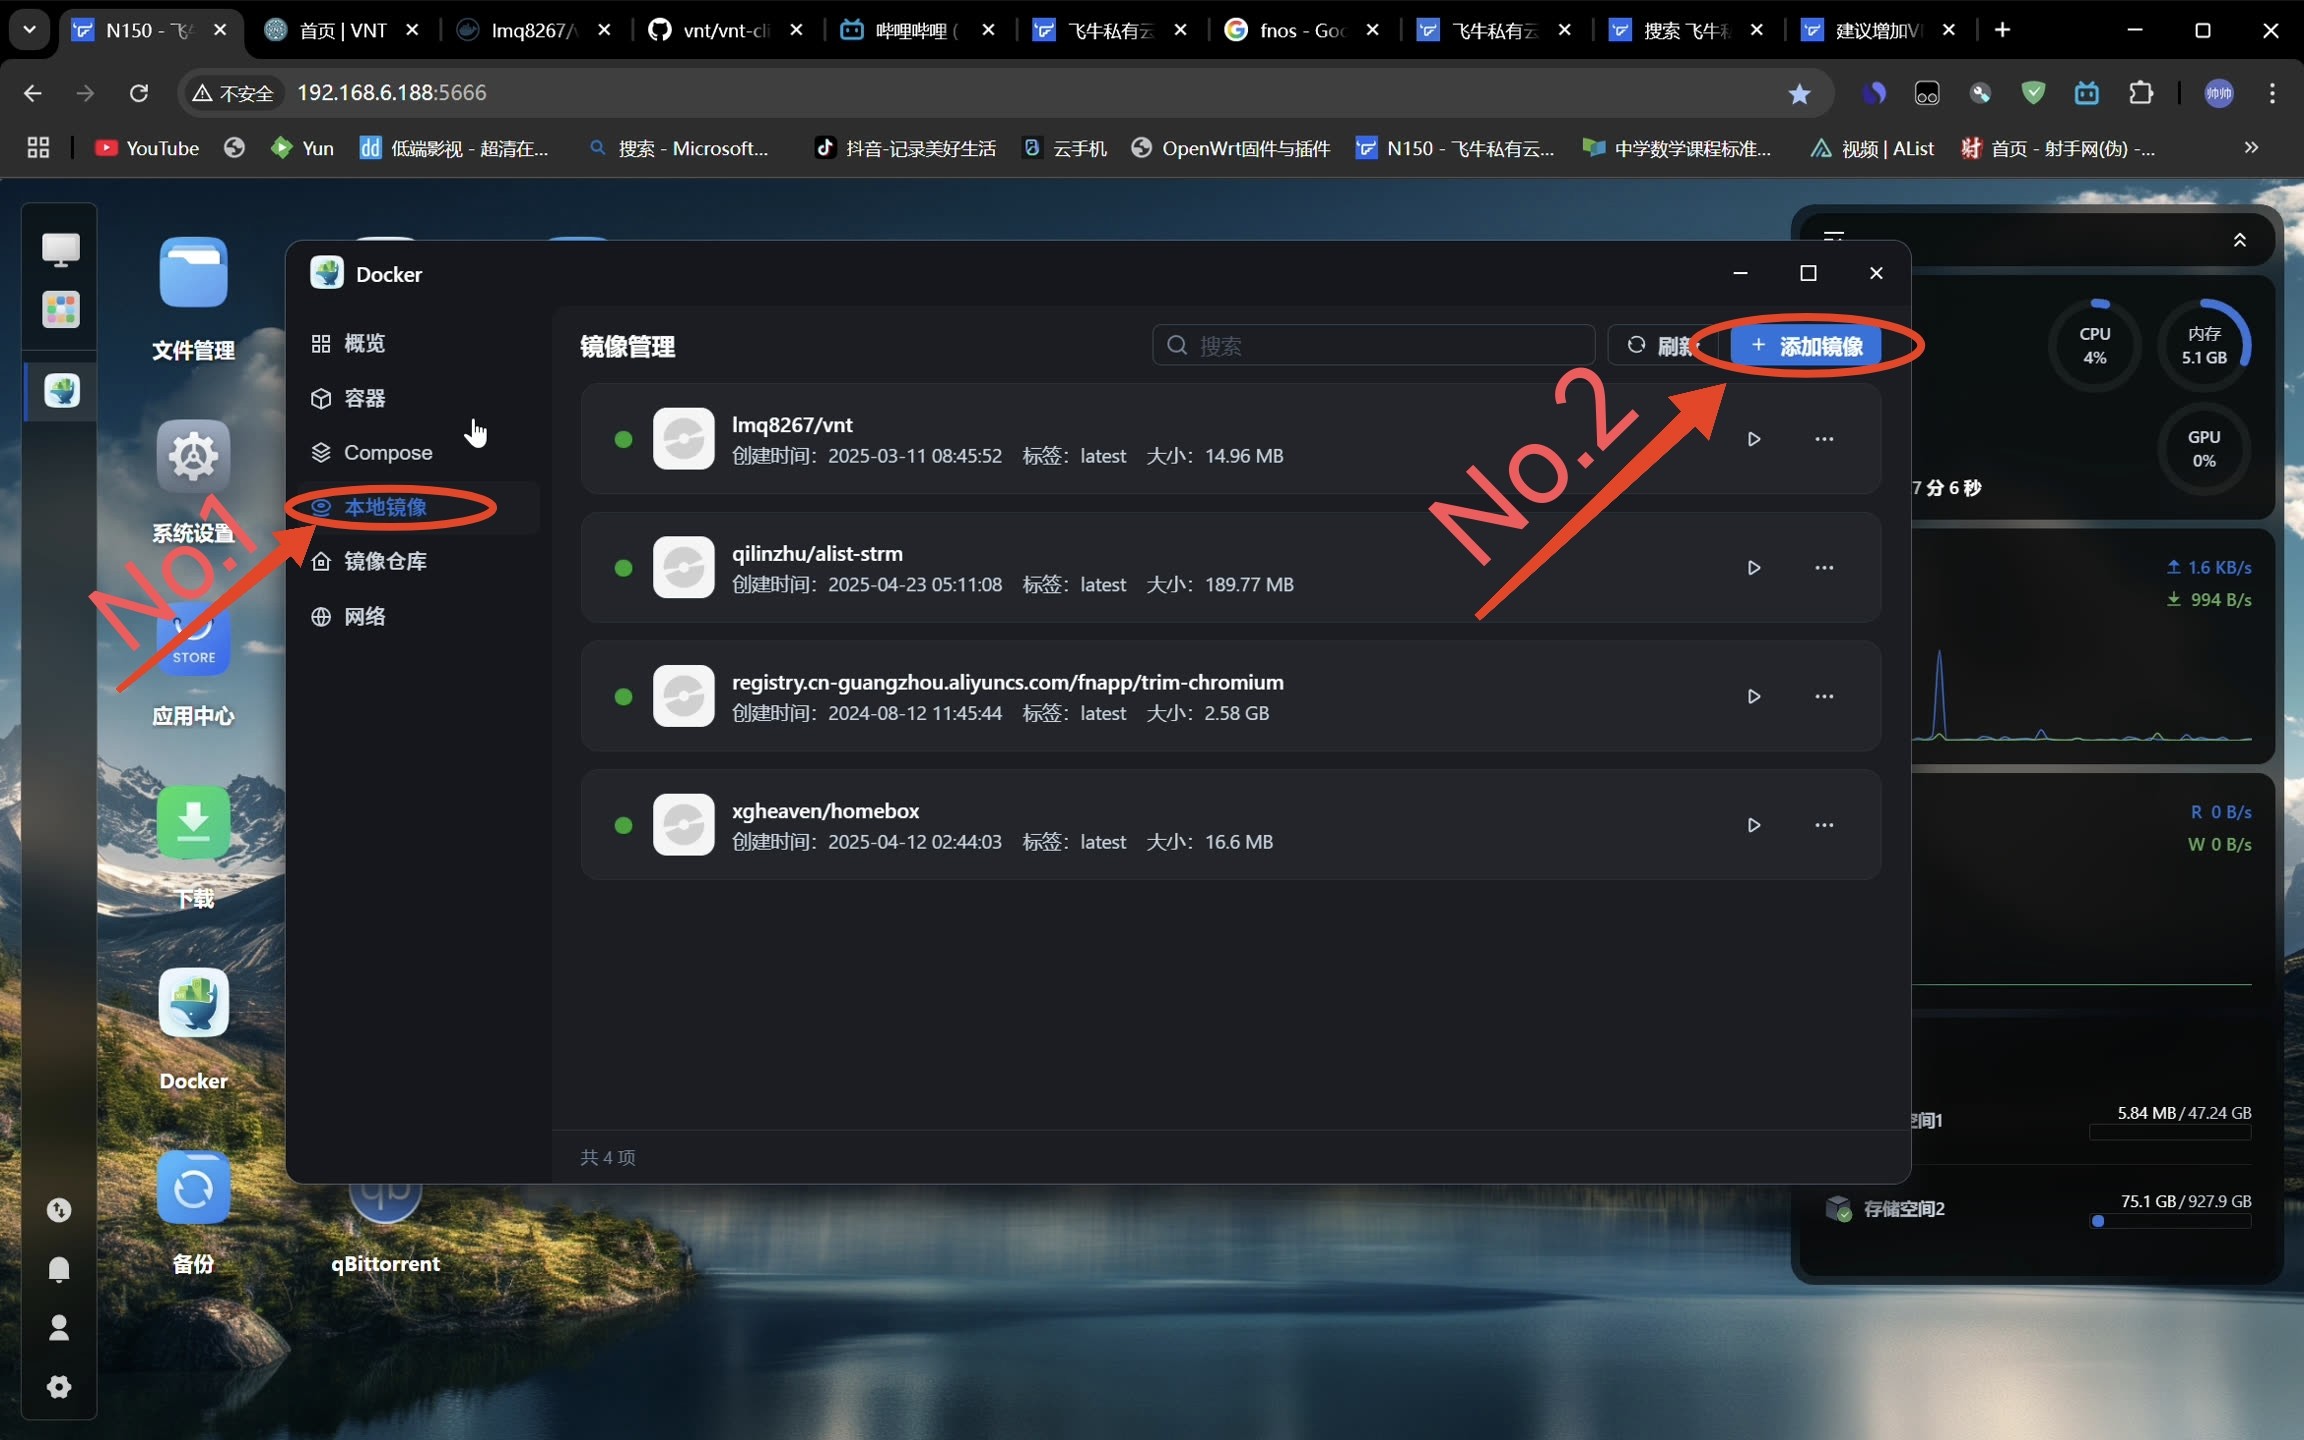
Task: Select 本地镜像 in Docker sidebar
Action: [418, 507]
